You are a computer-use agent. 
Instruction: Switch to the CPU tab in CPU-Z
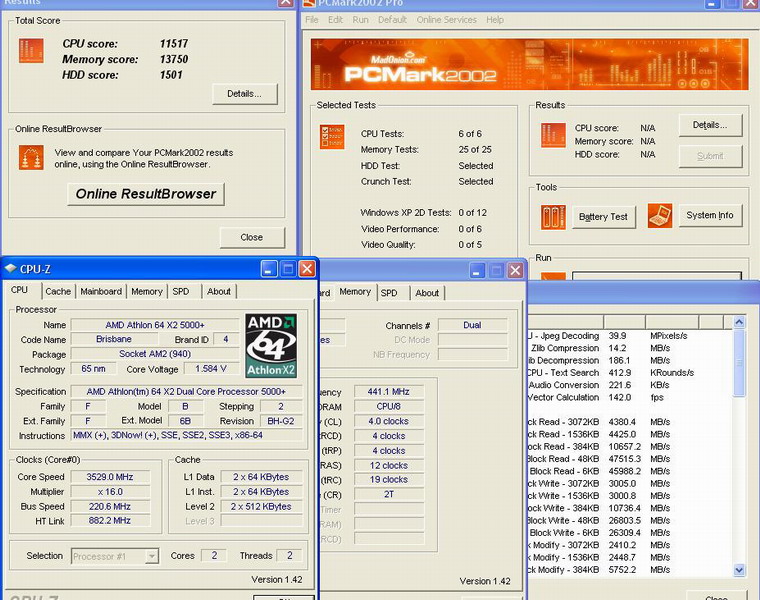[20, 290]
